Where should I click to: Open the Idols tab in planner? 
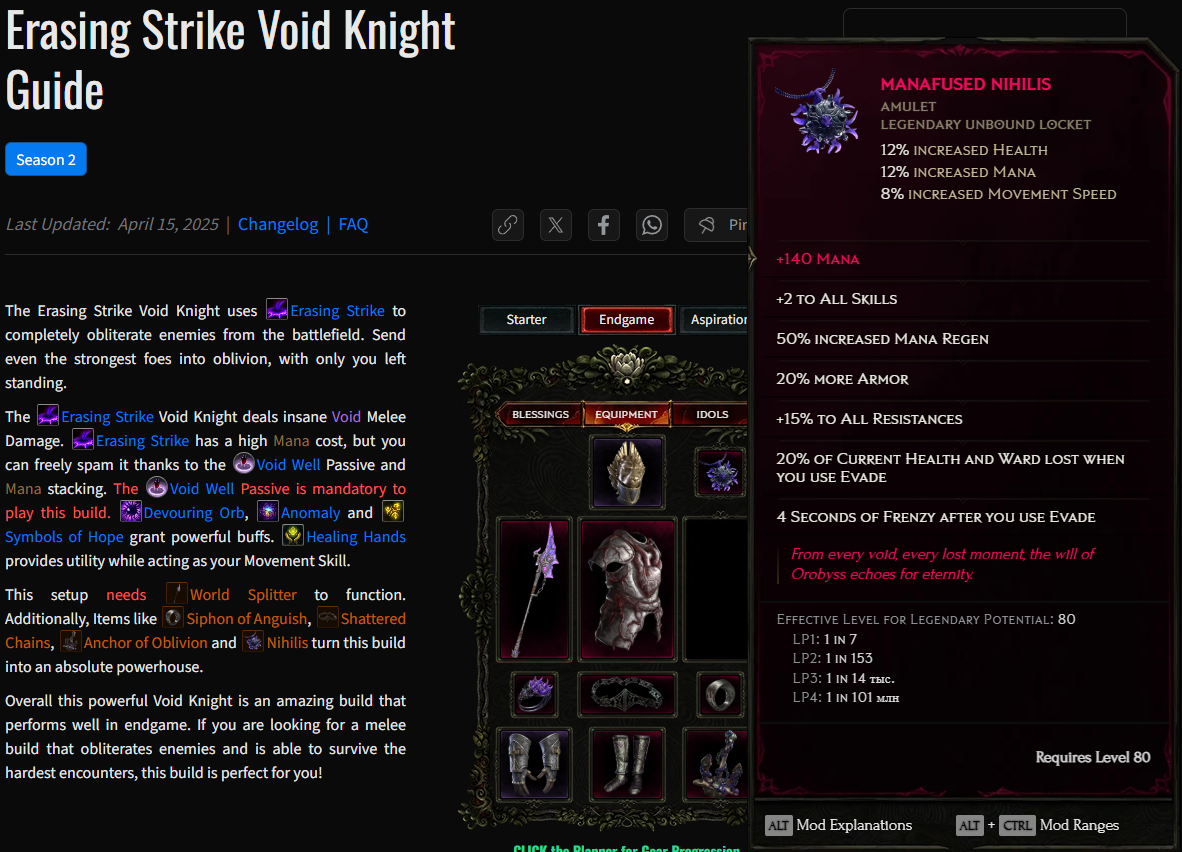(712, 415)
